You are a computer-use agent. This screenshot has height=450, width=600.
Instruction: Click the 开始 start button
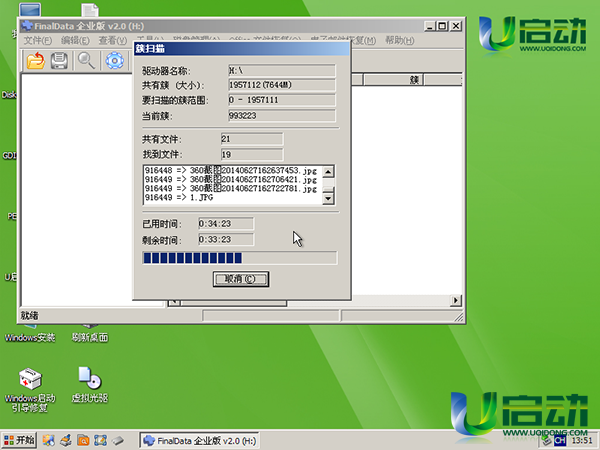pyautogui.click(x=19, y=440)
